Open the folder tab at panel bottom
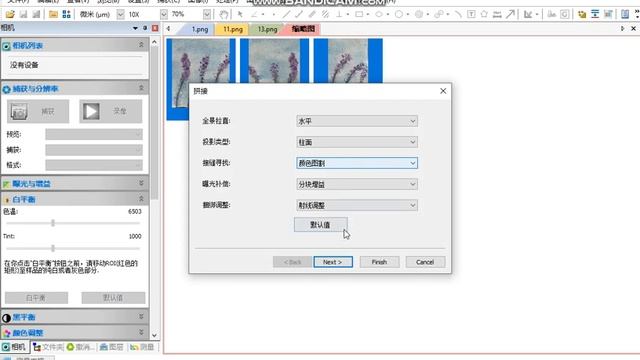The width and height of the screenshot is (640, 360). click(x=48, y=347)
